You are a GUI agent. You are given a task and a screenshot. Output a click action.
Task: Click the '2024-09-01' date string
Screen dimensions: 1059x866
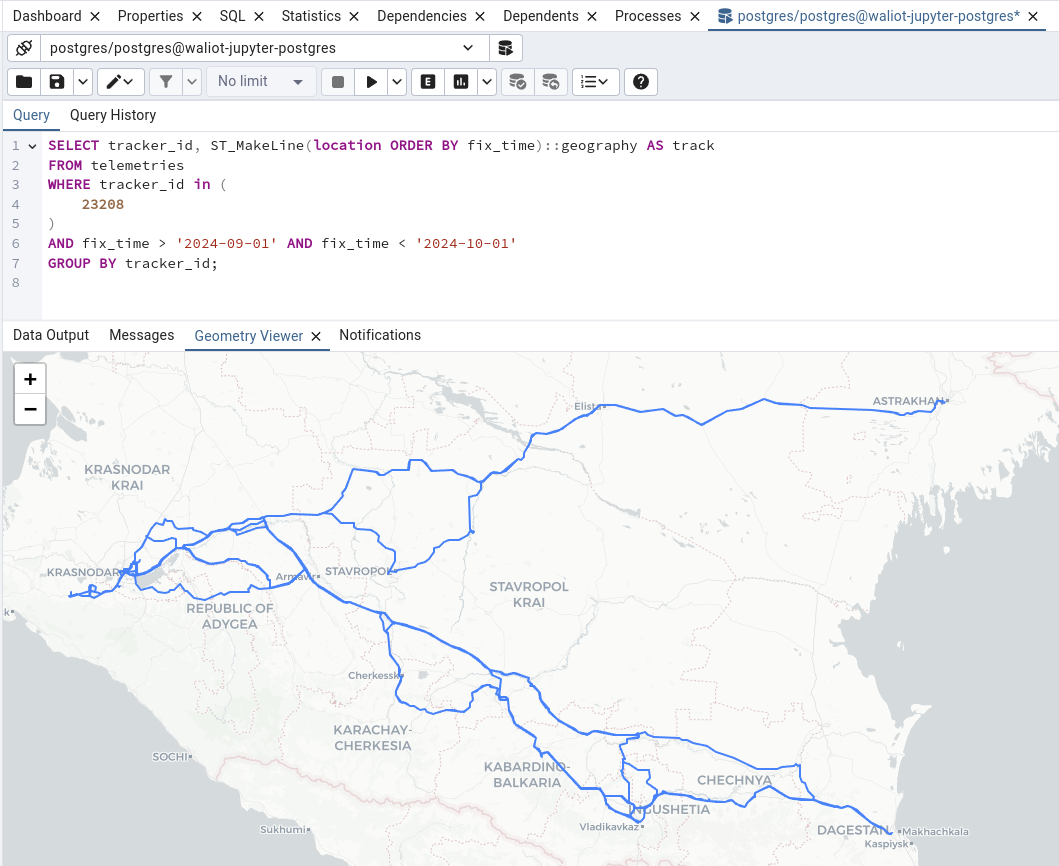click(226, 243)
